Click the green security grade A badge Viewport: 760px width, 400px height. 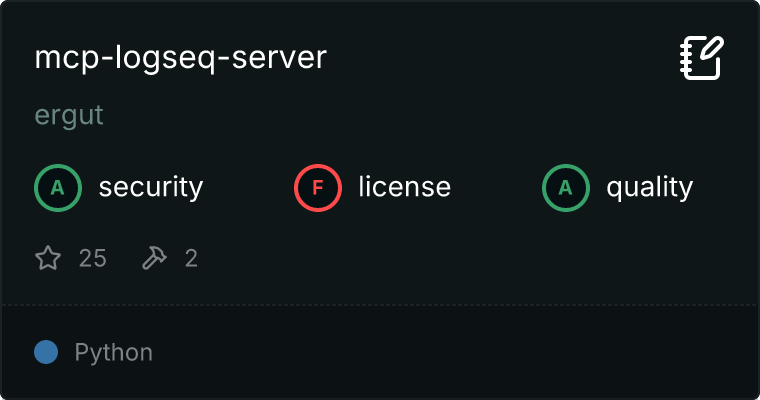(58, 188)
